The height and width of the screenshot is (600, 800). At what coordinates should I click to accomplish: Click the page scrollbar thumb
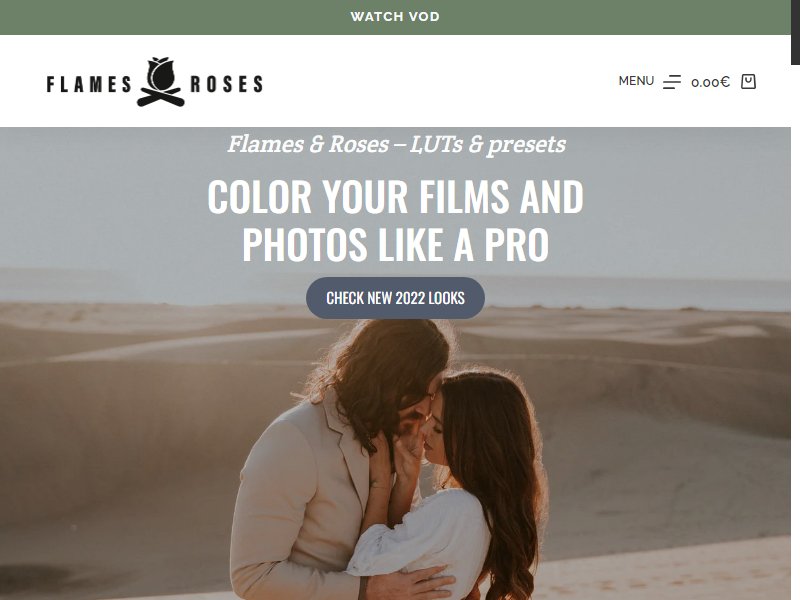[795, 32]
